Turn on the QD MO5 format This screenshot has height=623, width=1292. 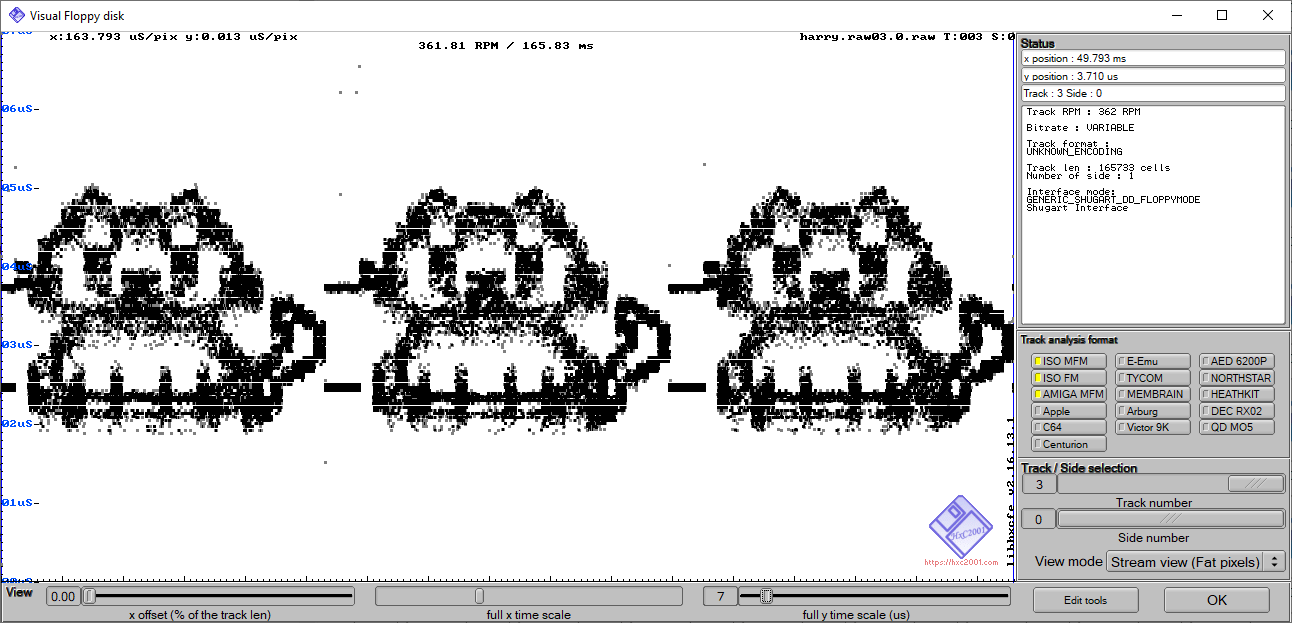point(1236,427)
